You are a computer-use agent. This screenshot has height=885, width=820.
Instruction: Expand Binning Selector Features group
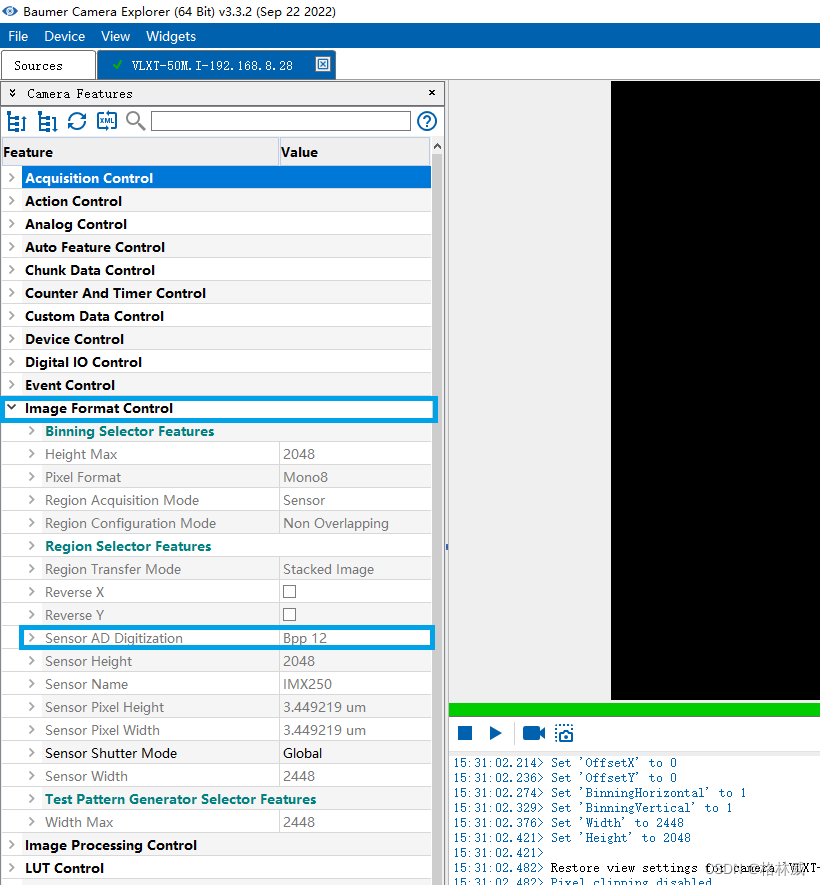click(32, 431)
